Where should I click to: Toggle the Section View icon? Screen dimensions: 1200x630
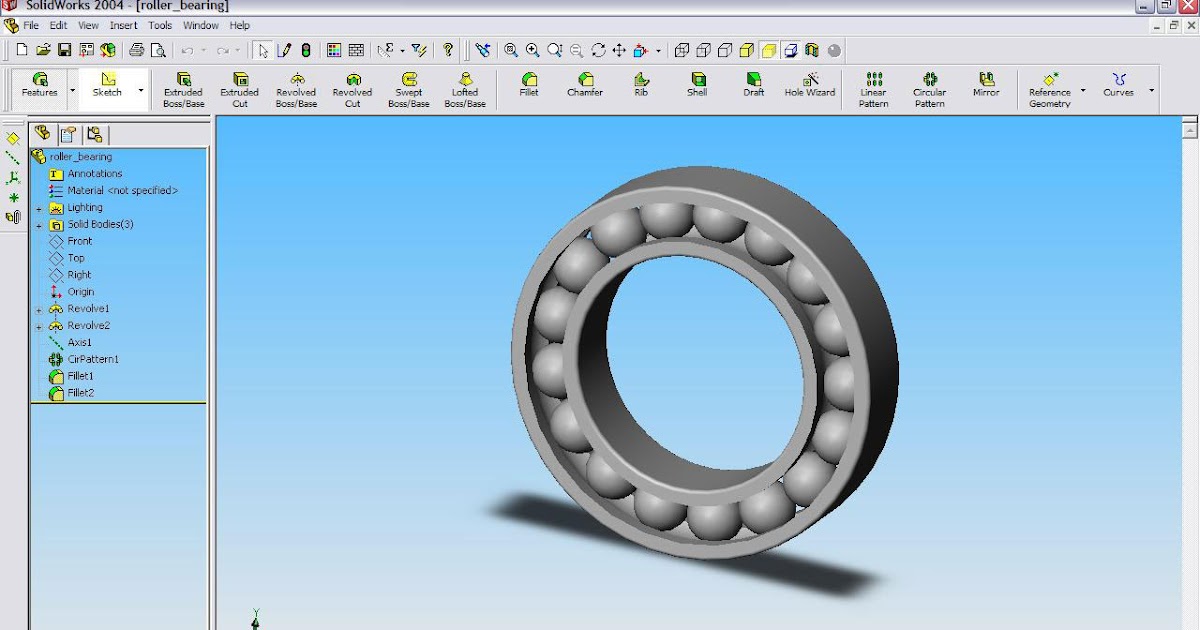[x=812, y=49]
